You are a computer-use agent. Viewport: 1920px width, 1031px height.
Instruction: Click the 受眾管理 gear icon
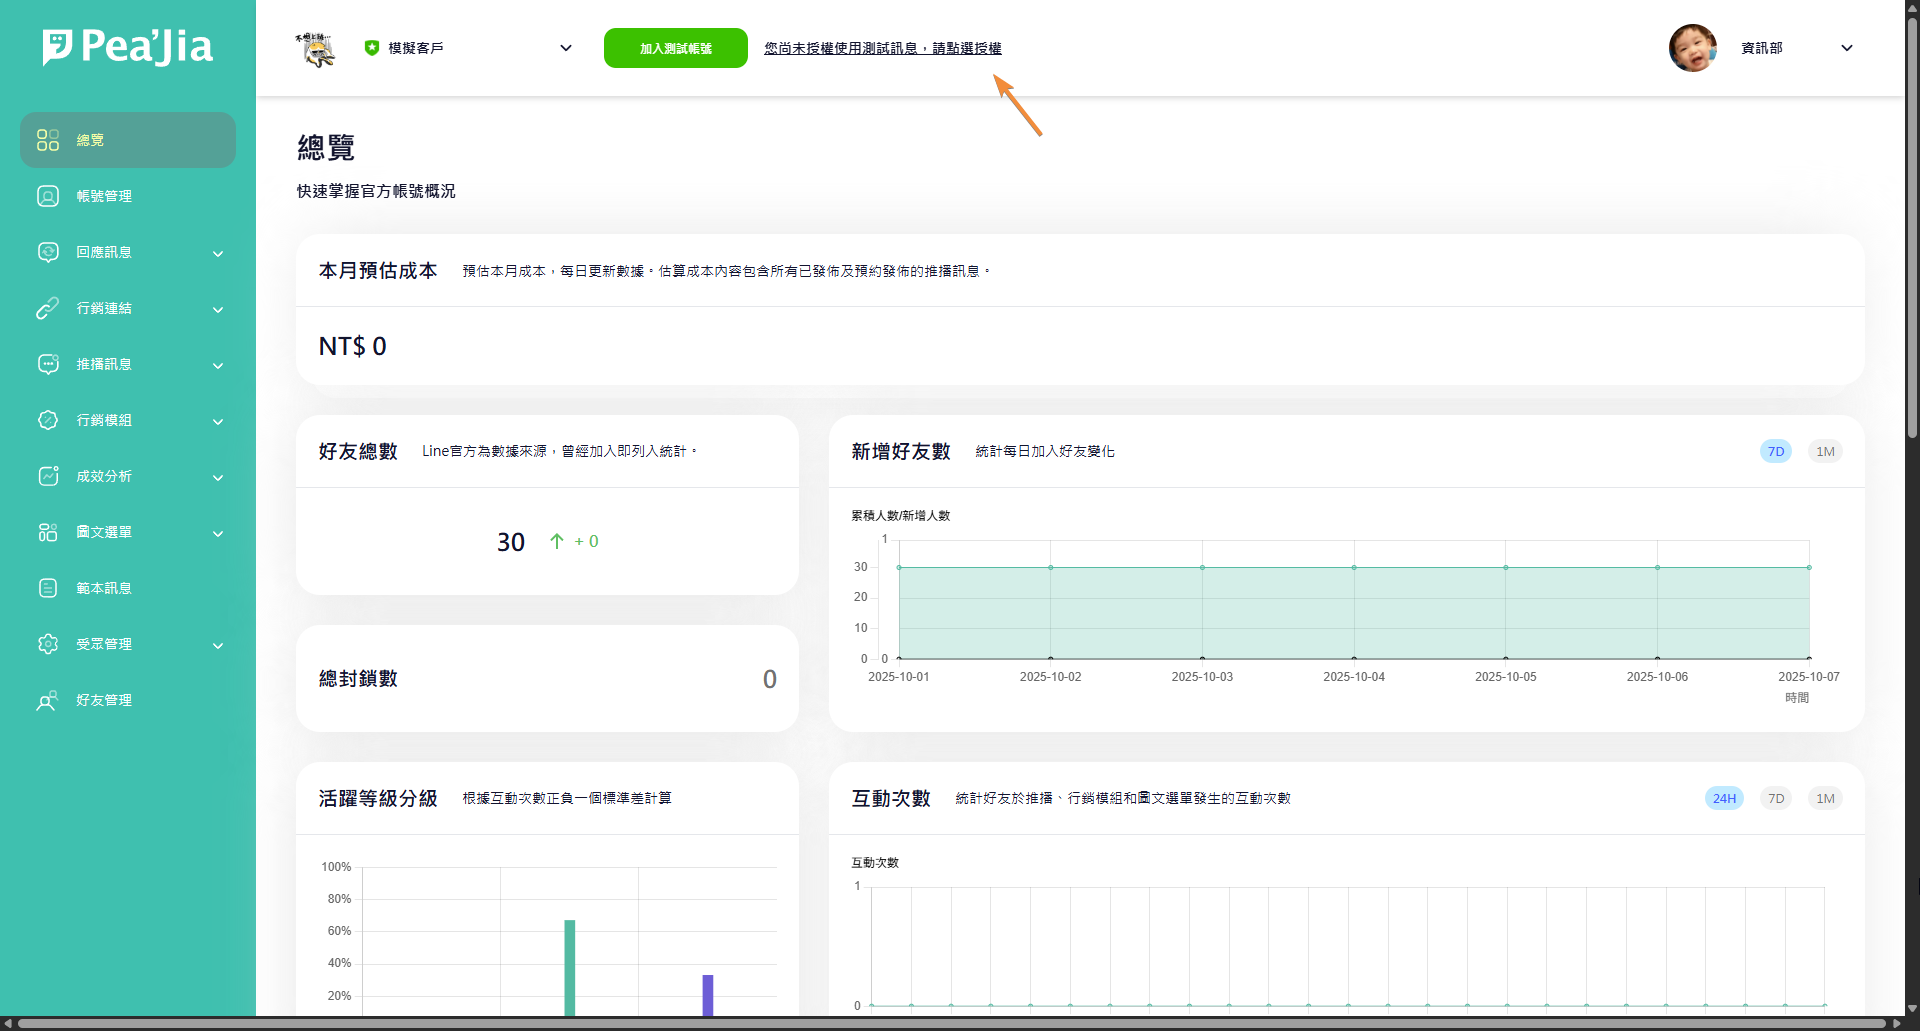tap(48, 644)
